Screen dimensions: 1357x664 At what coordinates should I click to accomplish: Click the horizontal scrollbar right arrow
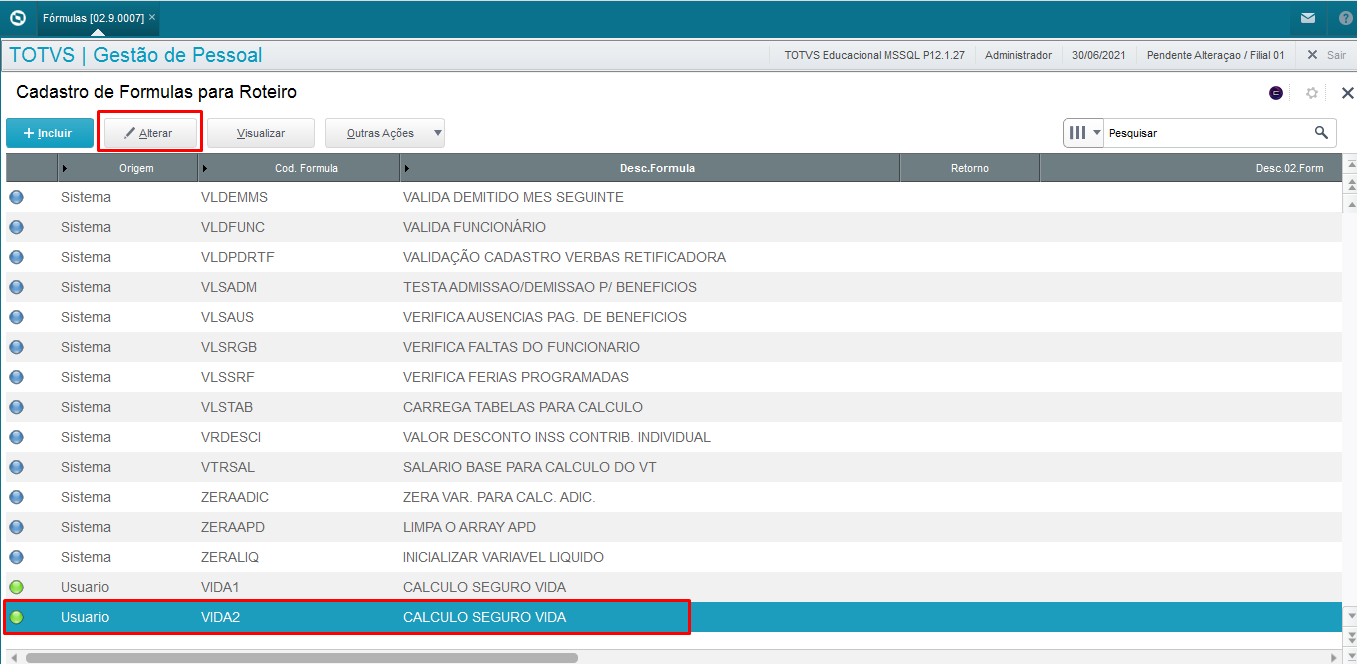(1334, 657)
